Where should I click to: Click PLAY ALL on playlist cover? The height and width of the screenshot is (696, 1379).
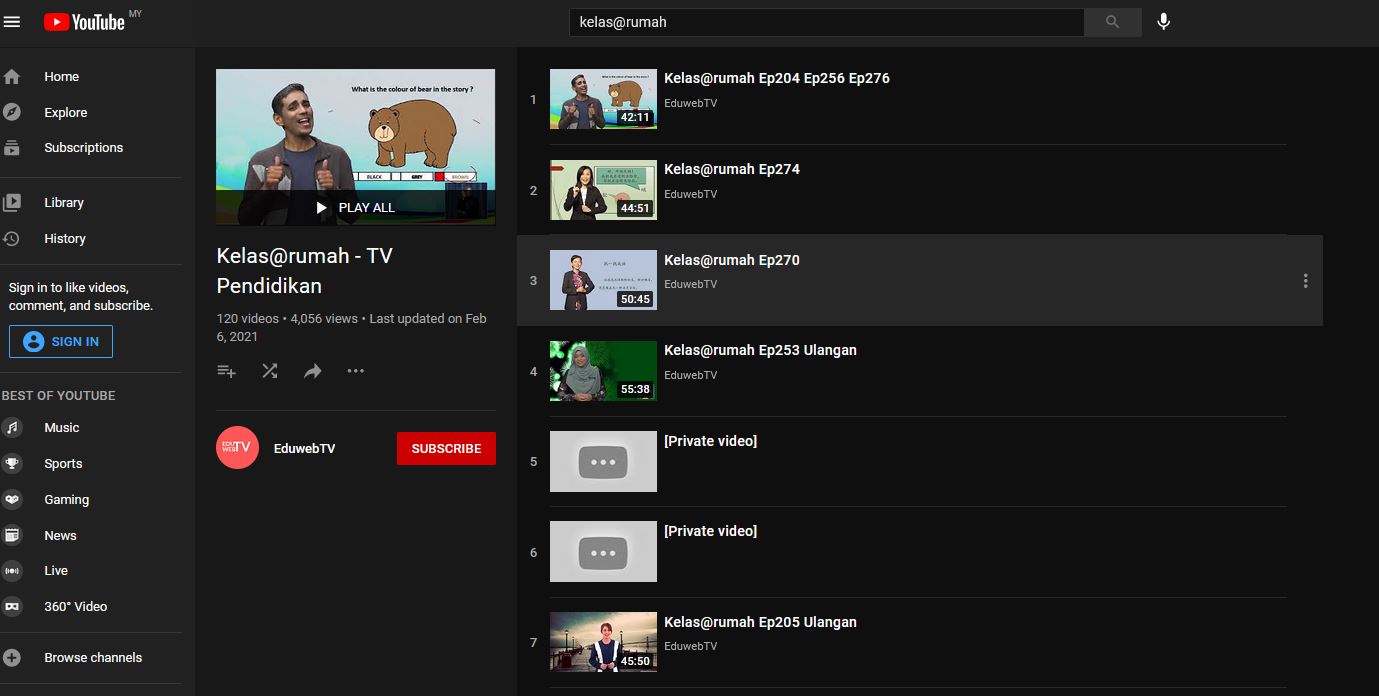(355, 208)
